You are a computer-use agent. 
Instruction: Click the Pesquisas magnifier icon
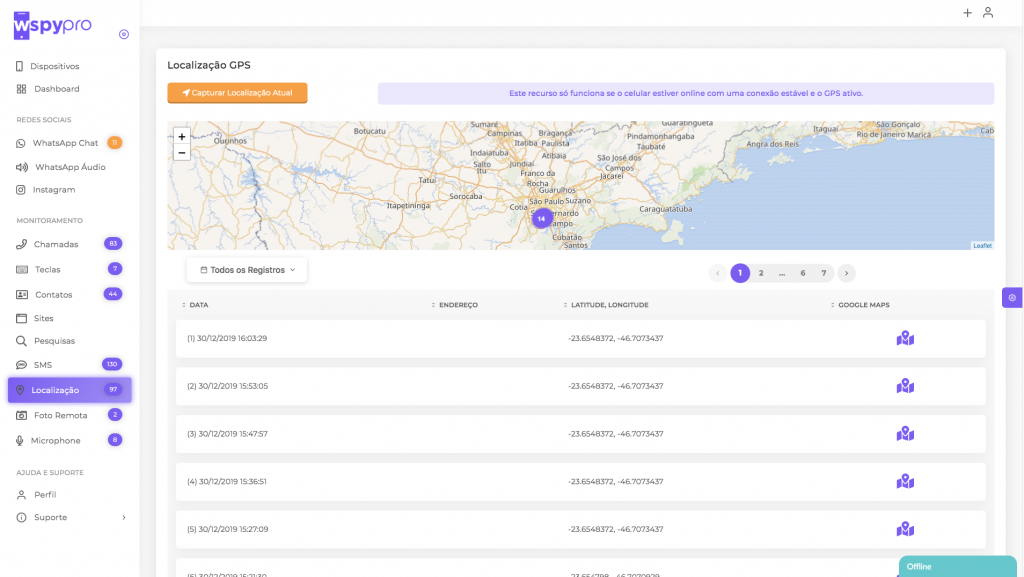(22, 341)
